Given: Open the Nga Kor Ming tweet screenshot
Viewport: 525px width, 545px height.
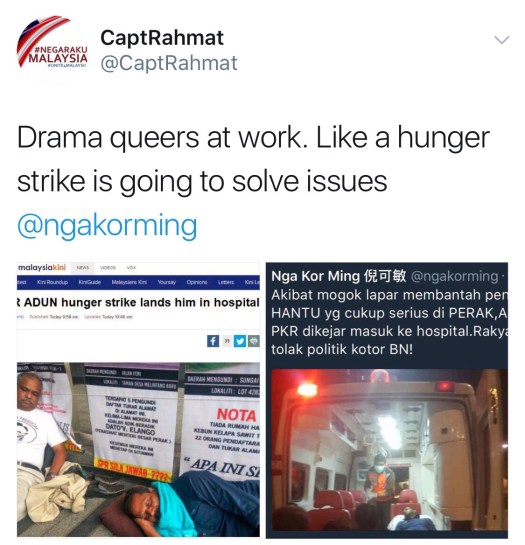Looking at the screenshot, I should [387, 399].
